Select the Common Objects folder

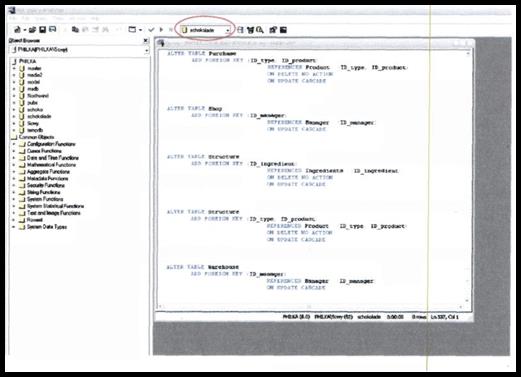36,137
